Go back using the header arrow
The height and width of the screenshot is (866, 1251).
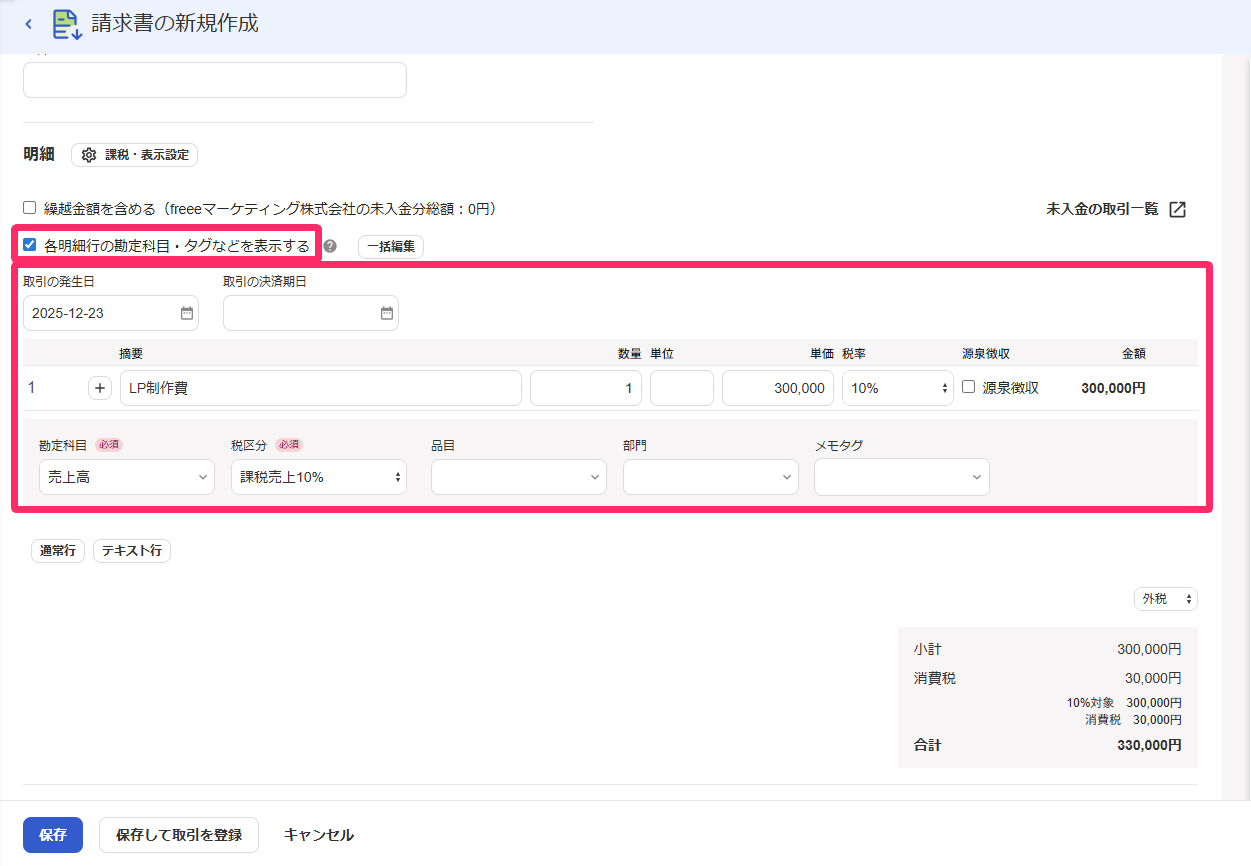[28, 24]
